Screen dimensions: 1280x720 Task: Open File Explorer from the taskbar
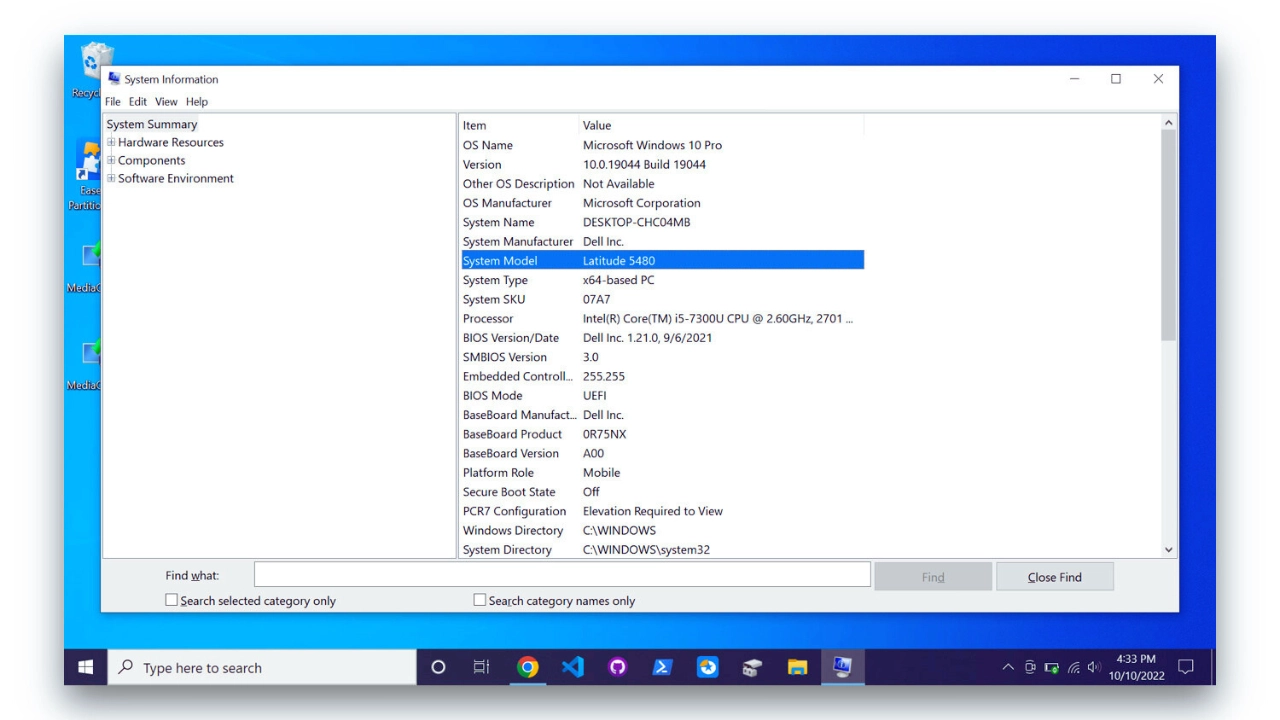tap(797, 667)
